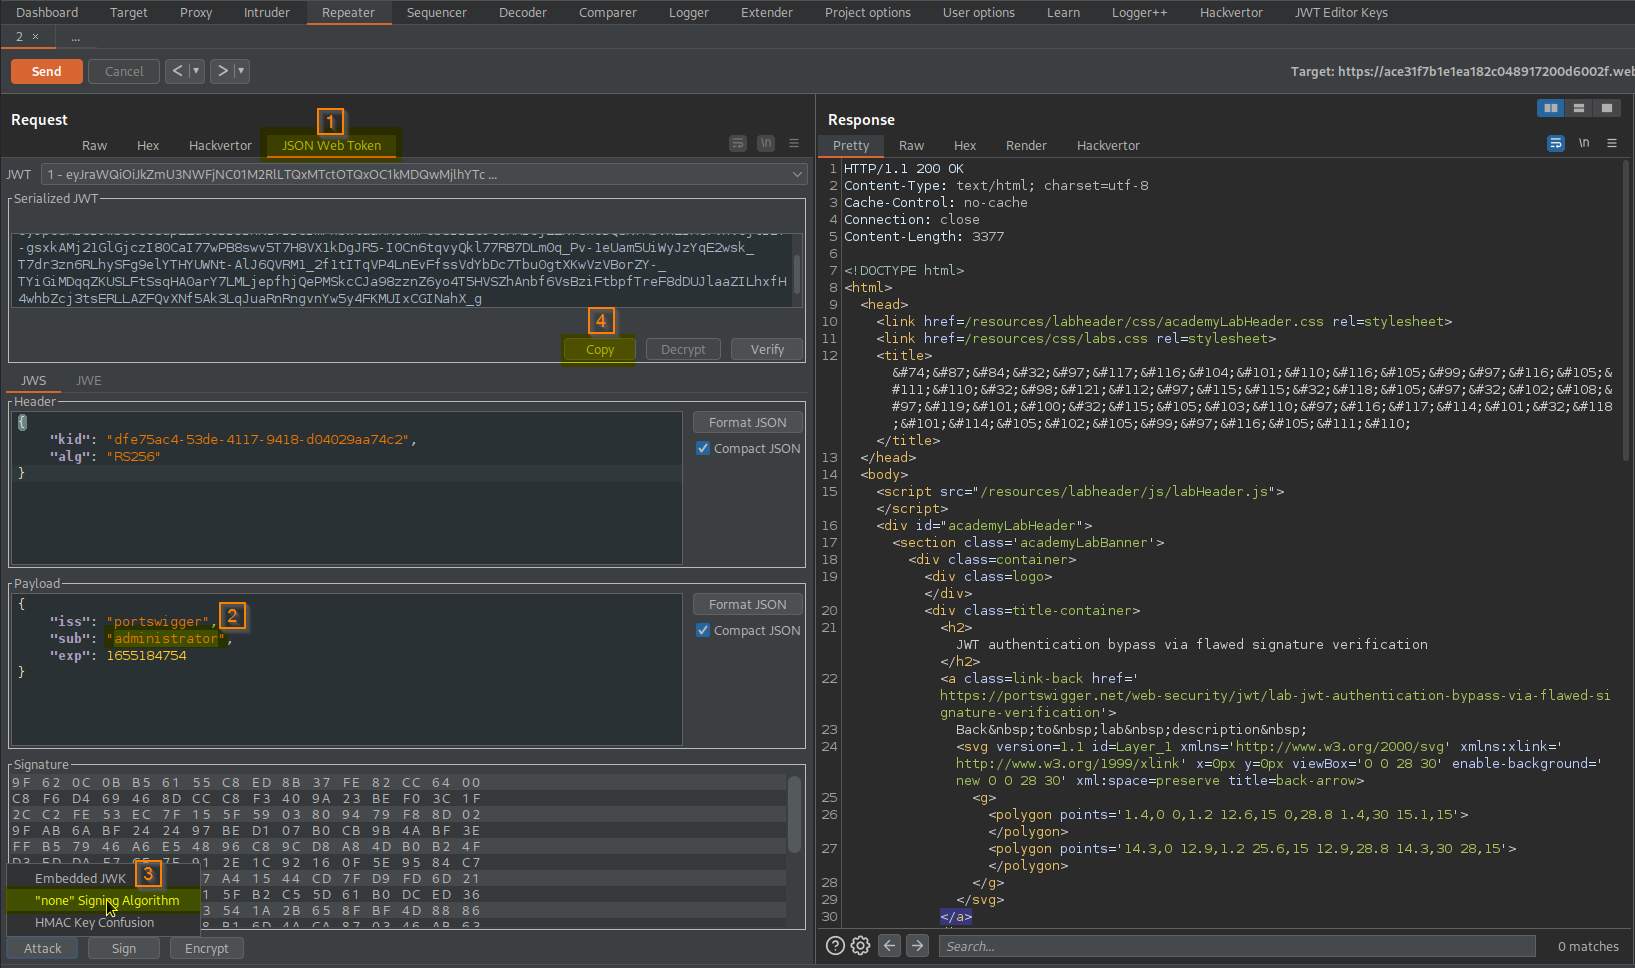Toggle response non-printable characters \n icon
The image size is (1635, 968).
[1584, 143]
